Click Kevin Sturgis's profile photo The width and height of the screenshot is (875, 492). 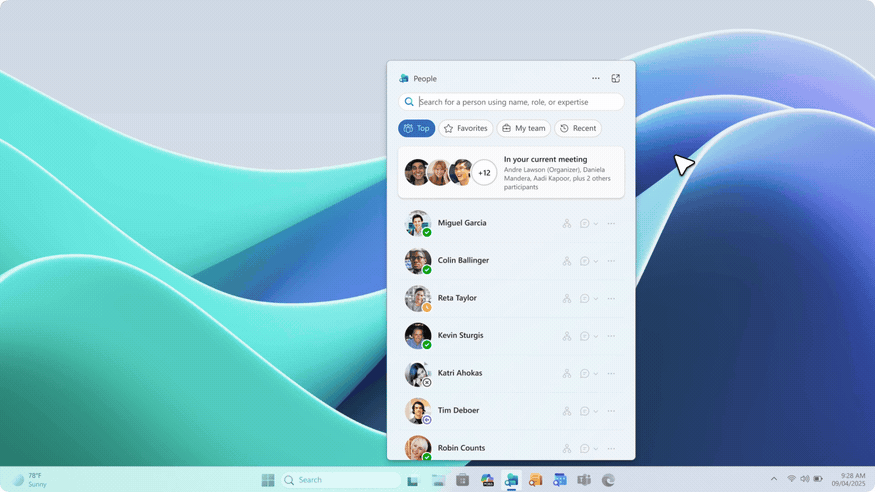point(418,336)
